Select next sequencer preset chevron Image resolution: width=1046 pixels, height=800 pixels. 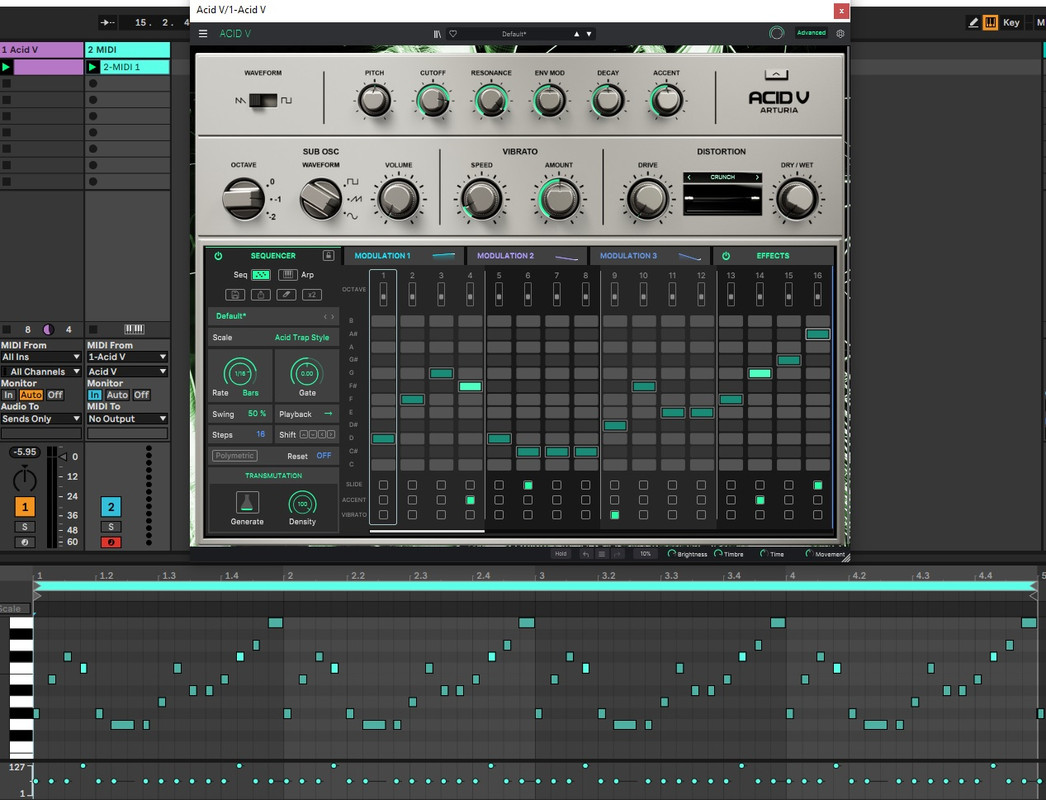332,316
